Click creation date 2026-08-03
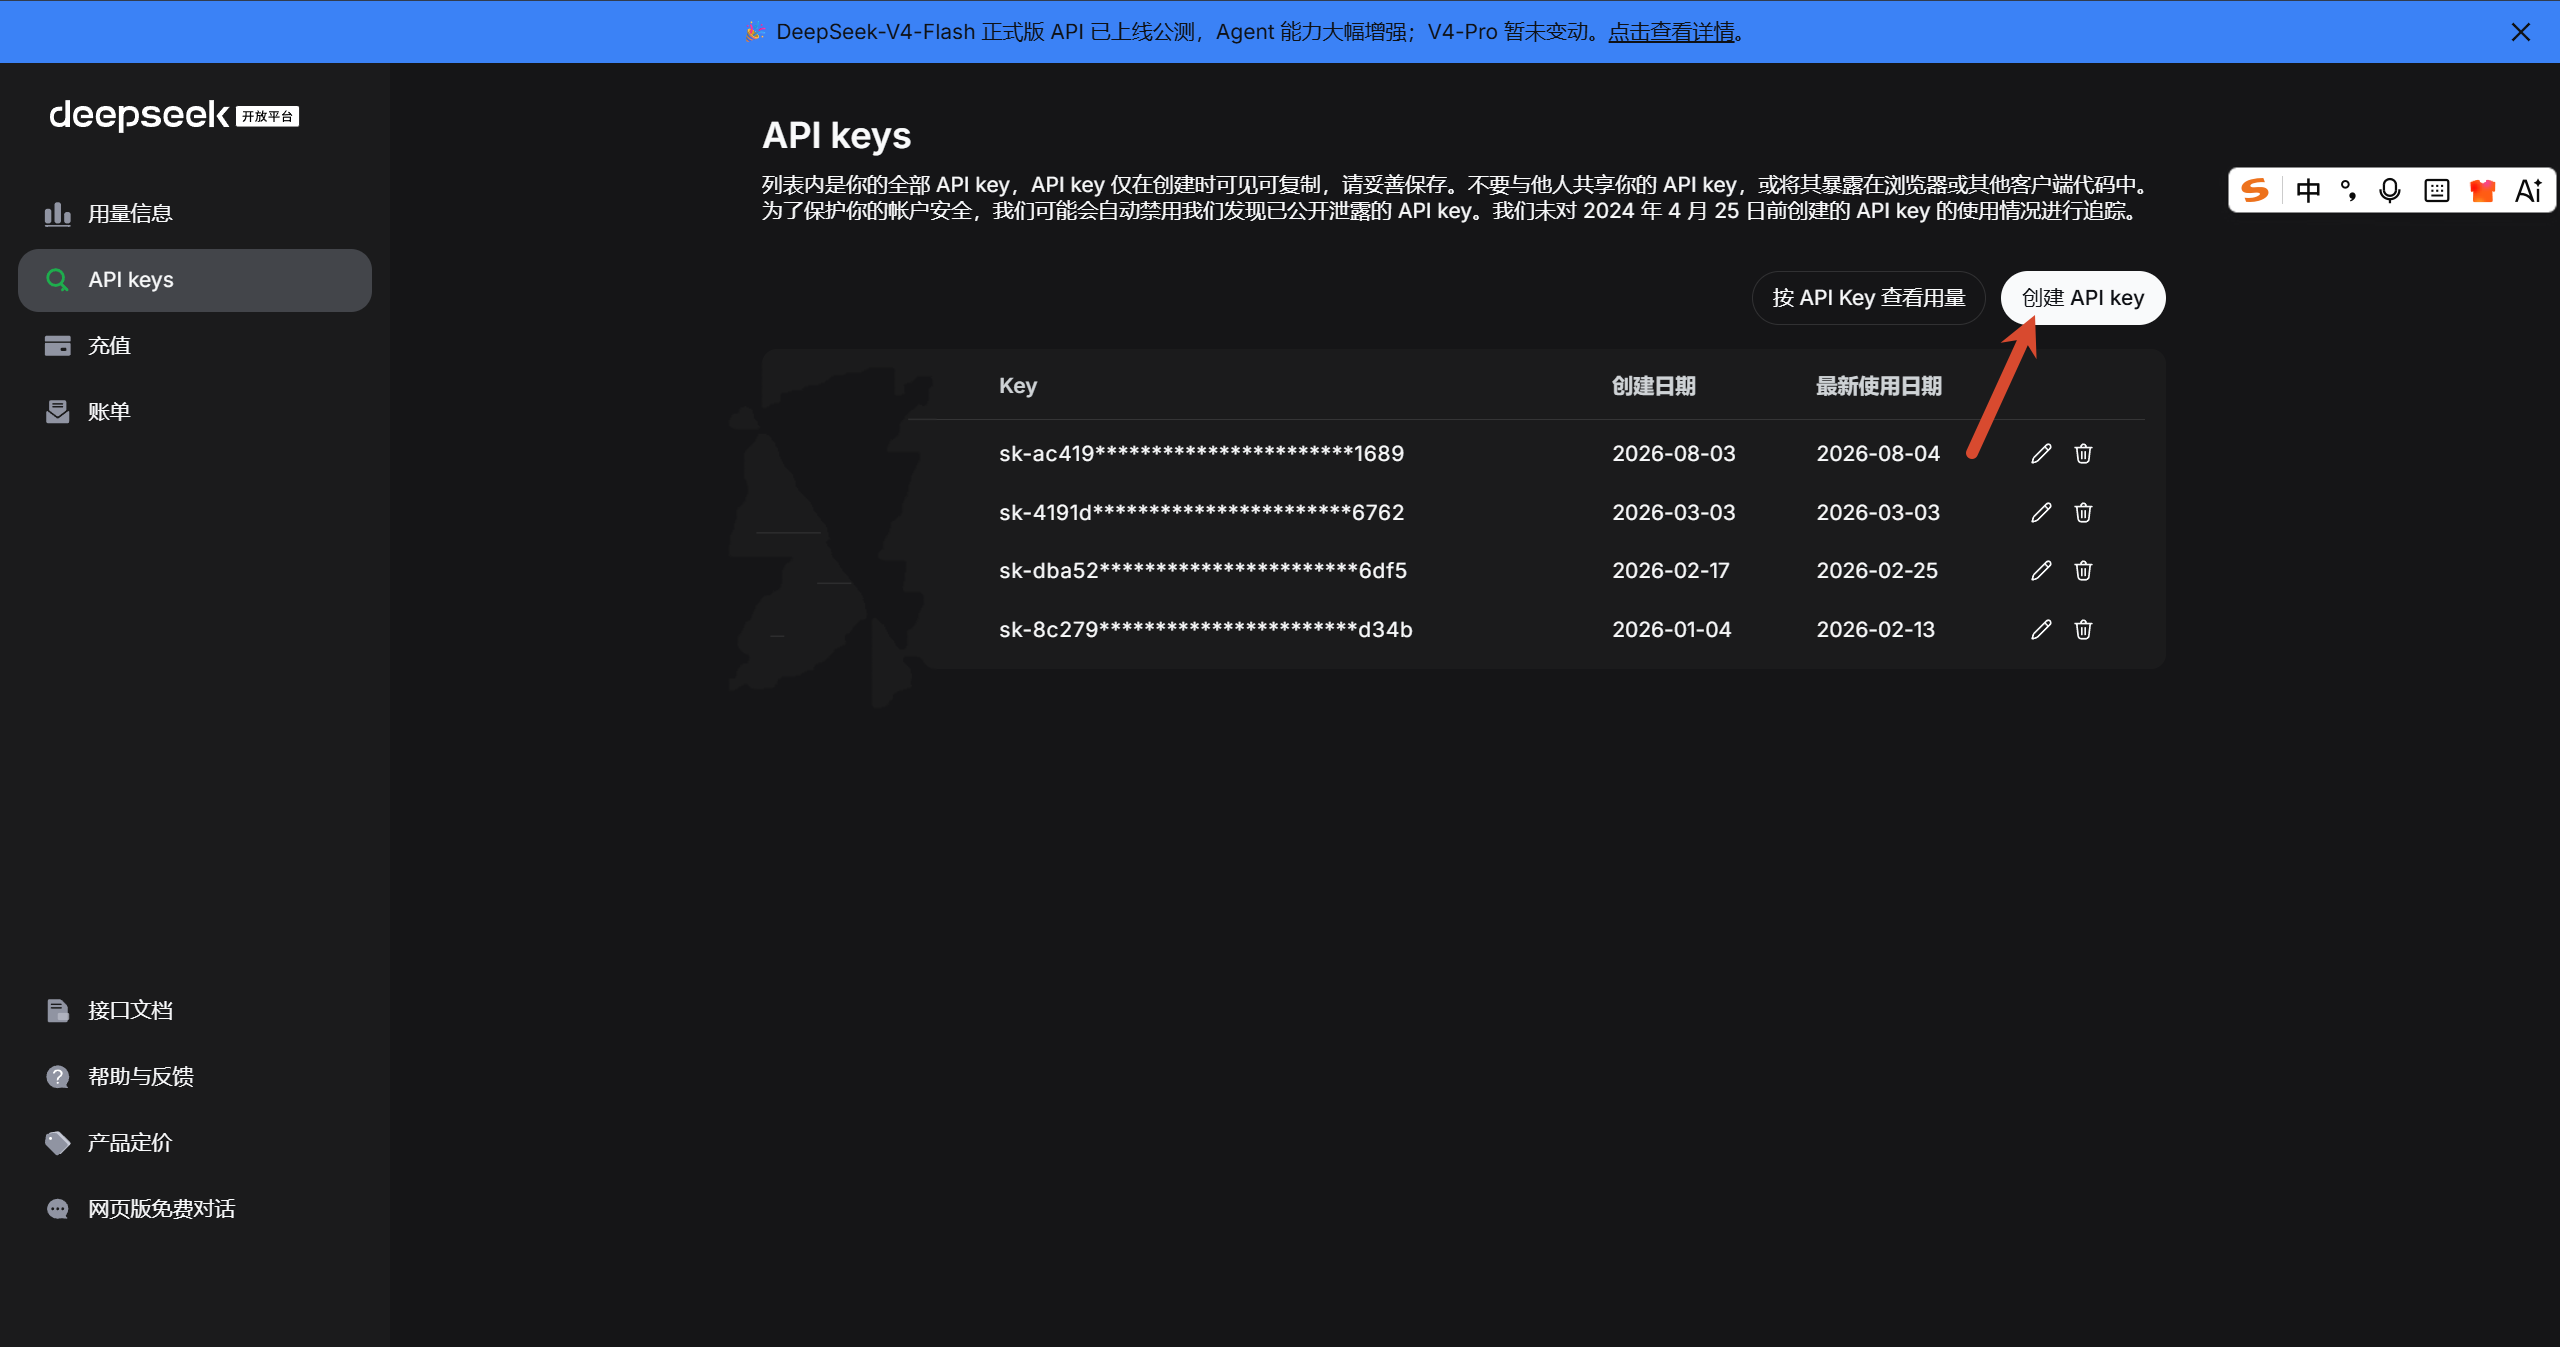Image resolution: width=2560 pixels, height=1347 pixels. 1674,454
